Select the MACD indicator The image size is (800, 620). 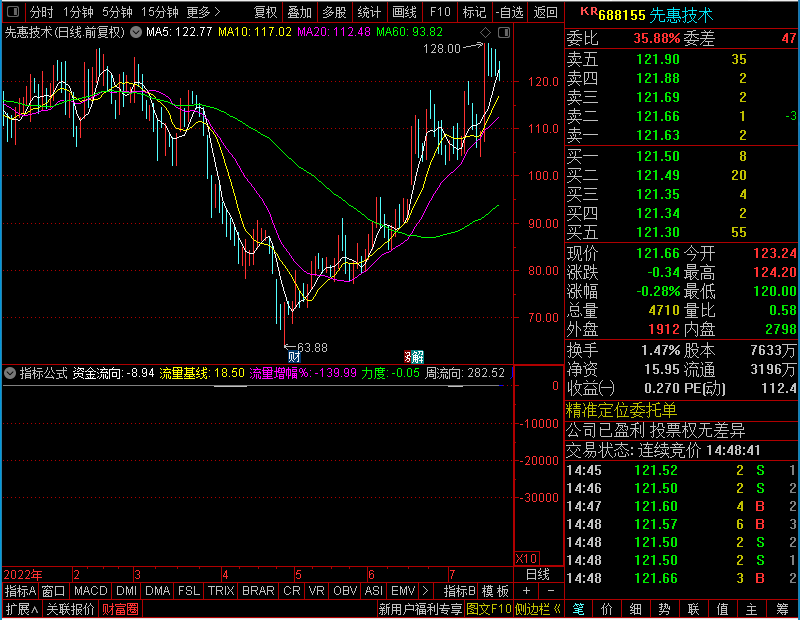[x=90, y=591]
